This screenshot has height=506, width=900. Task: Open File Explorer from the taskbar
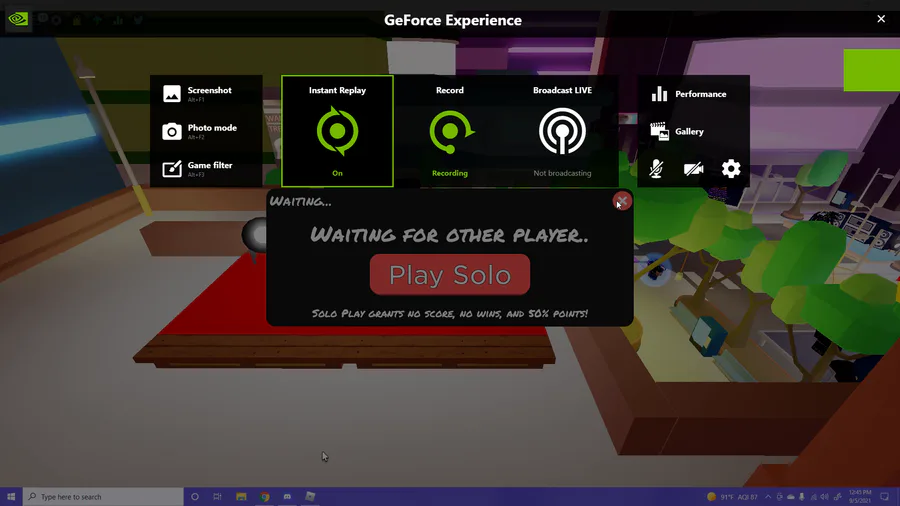(x=241, y=497)
